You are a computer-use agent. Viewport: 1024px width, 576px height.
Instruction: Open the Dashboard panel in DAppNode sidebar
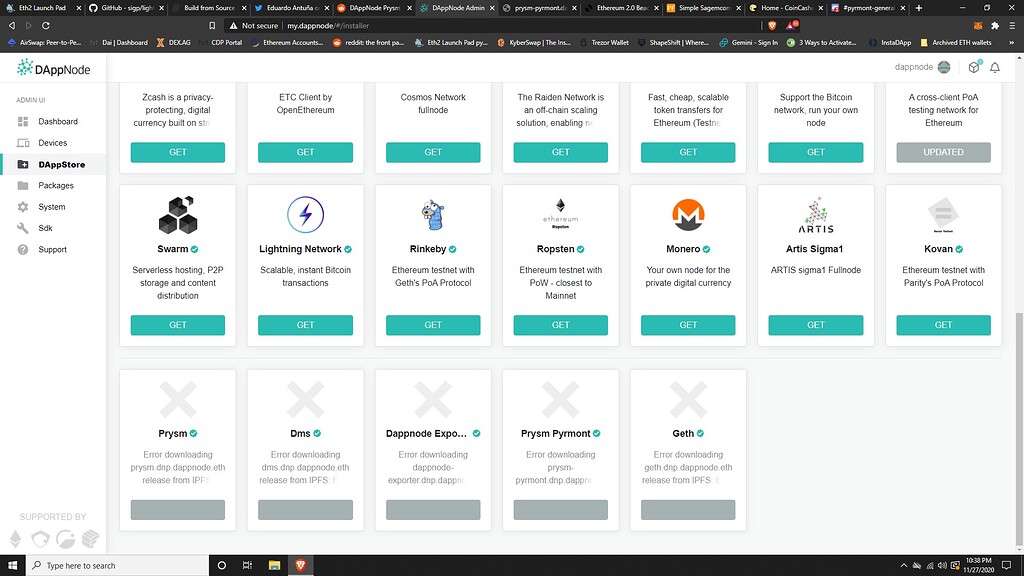[60, 122]
